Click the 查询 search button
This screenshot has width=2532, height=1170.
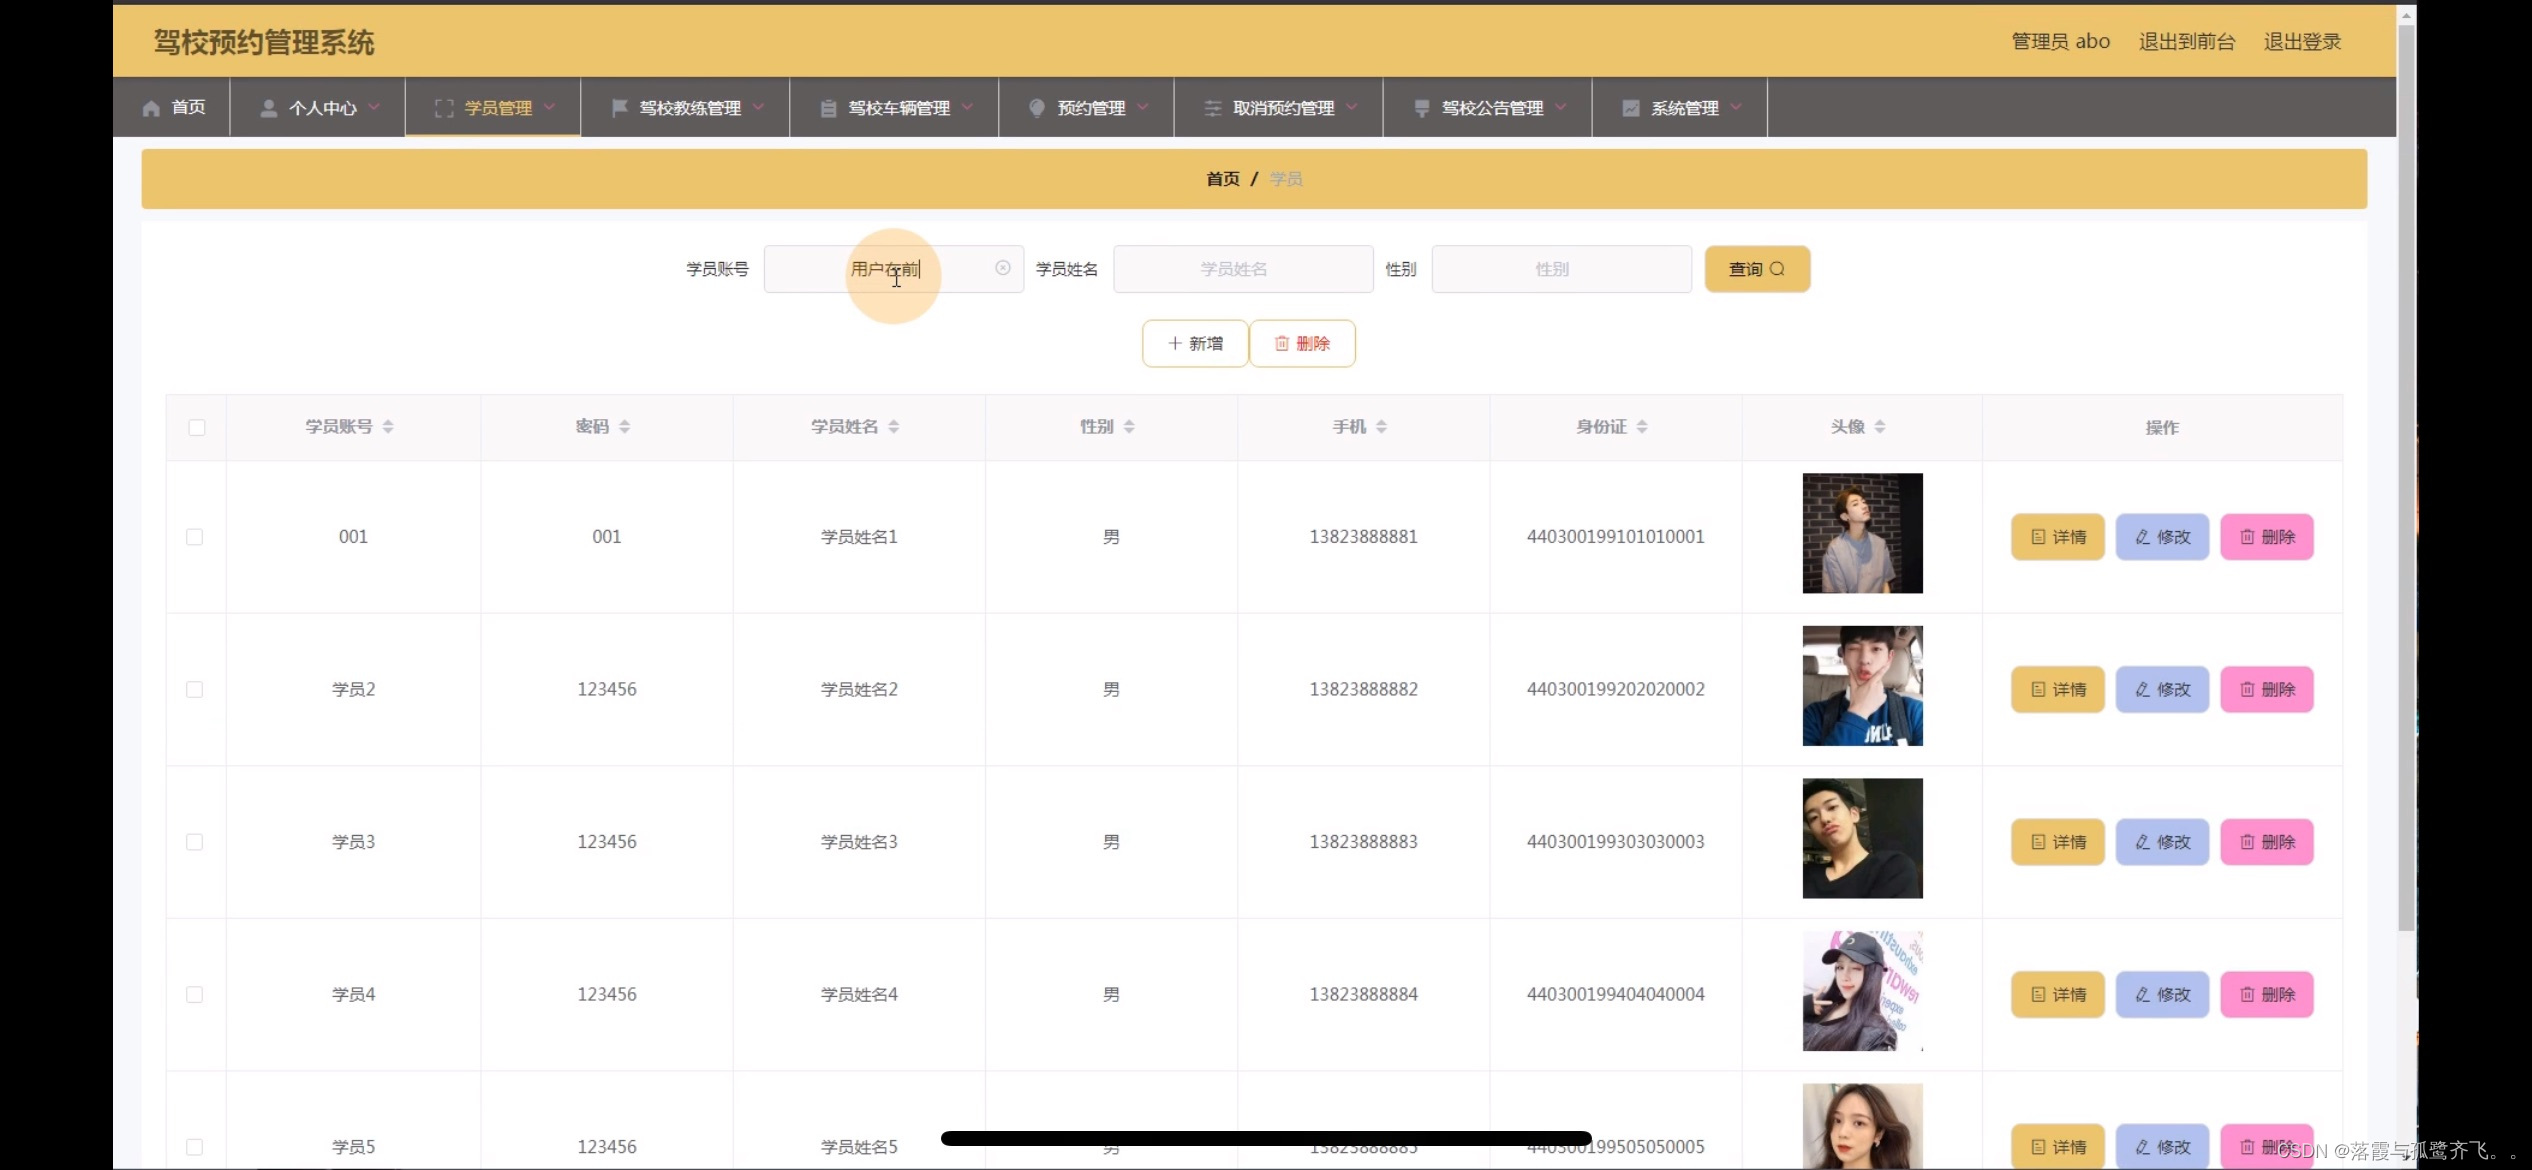click(x=1757, y=269)
